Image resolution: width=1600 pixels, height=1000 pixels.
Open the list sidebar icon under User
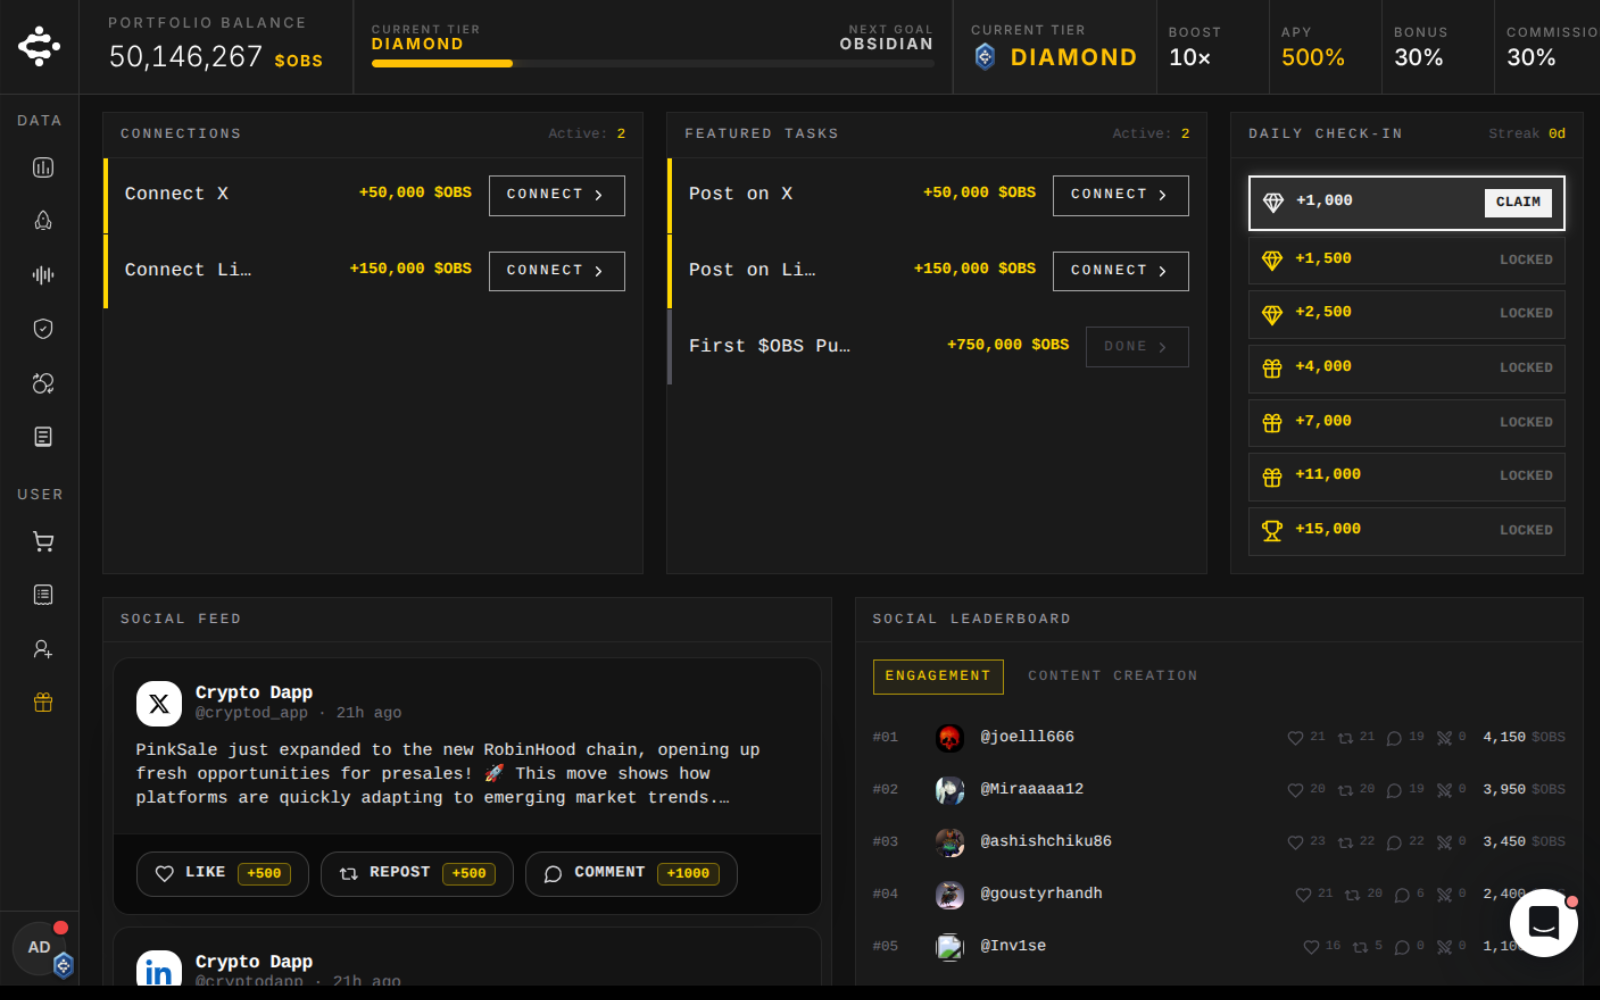pos(43,595)
